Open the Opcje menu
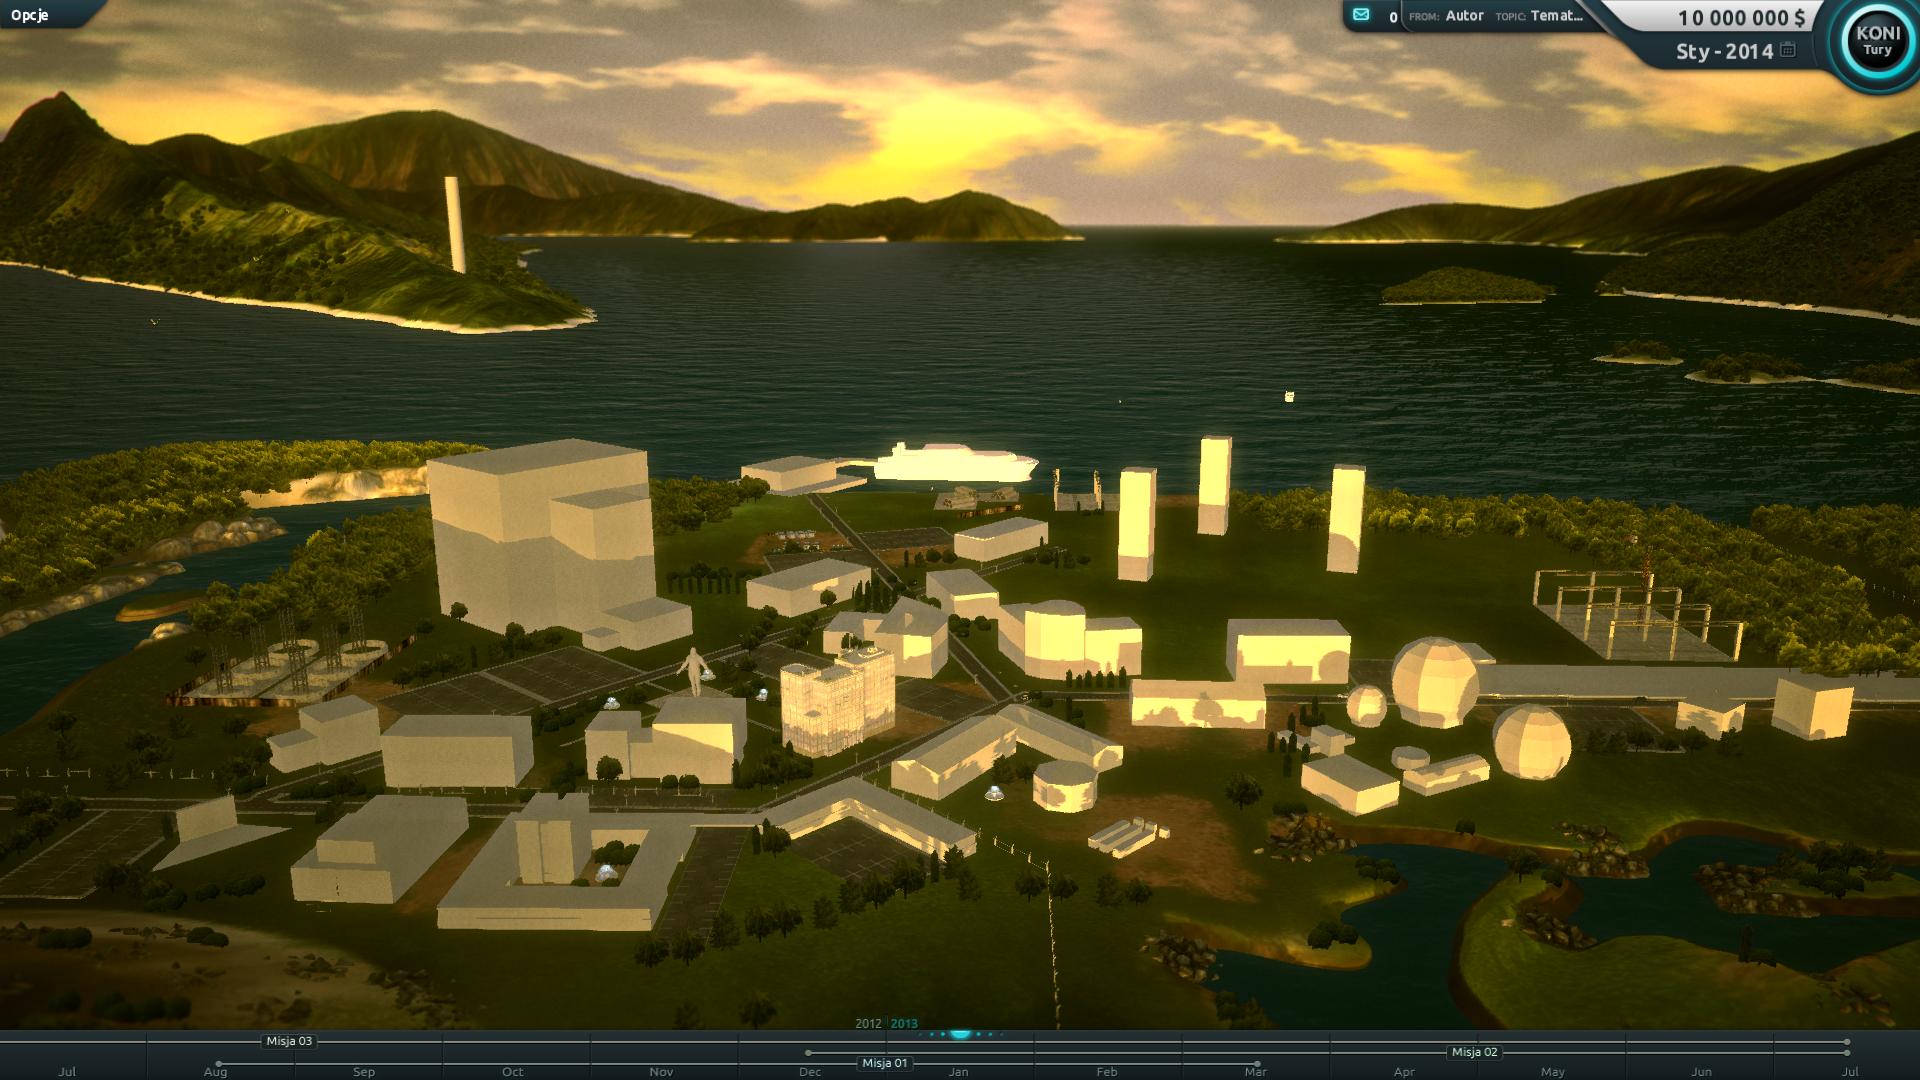Screen dimensions: 1920x1080 pyautogui.click(x=30, y=15)
